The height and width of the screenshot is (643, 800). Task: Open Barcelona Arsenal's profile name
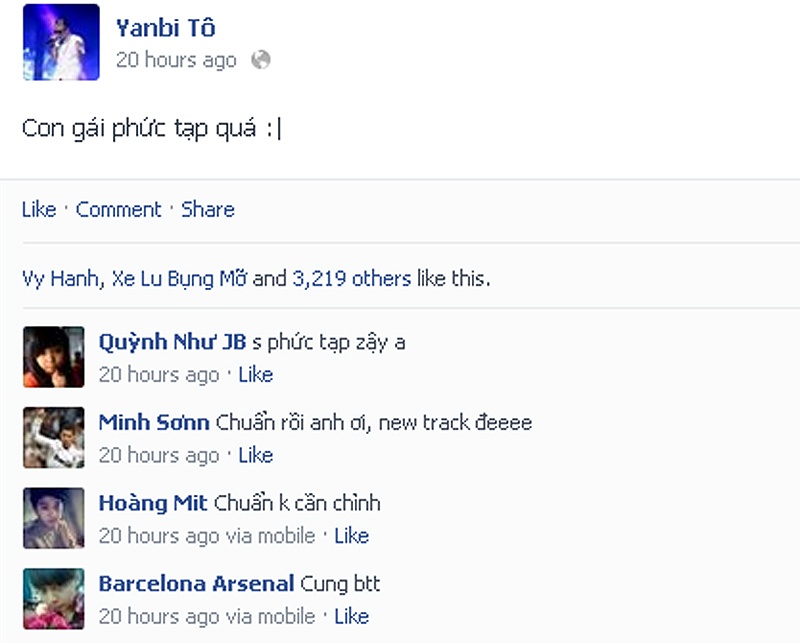tap(196, 584)
